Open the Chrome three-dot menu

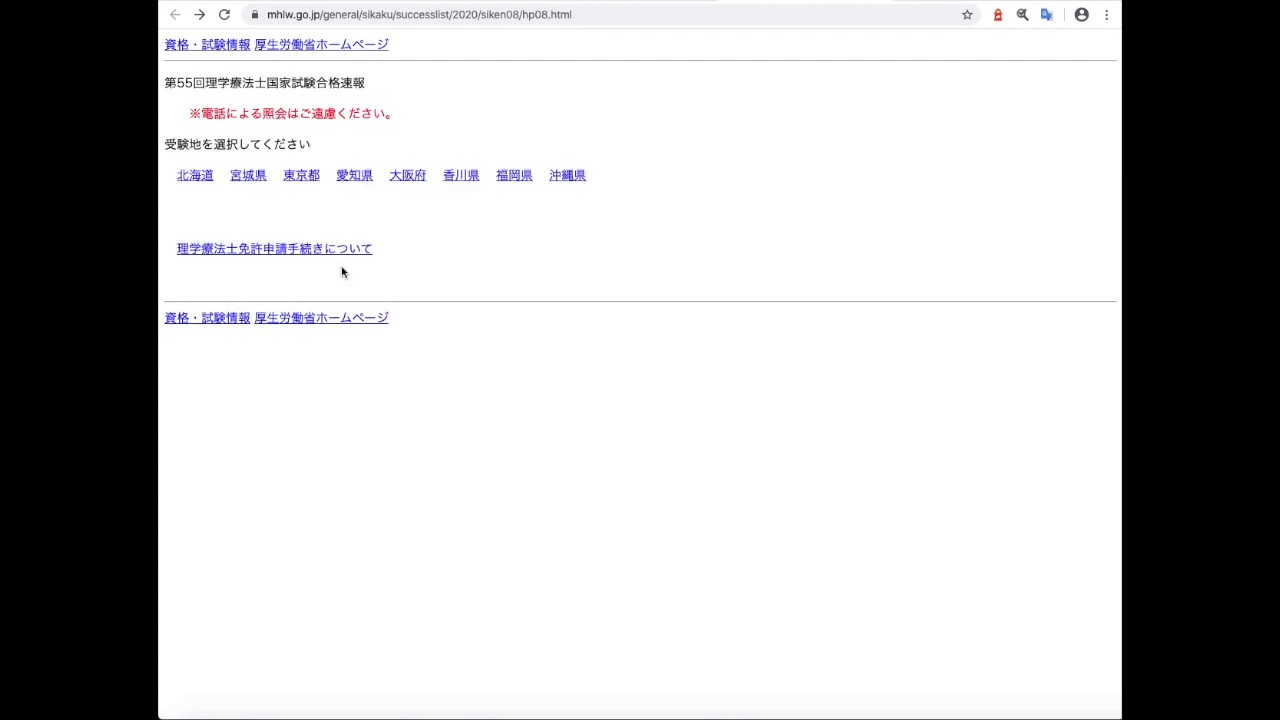point(1107,15)
